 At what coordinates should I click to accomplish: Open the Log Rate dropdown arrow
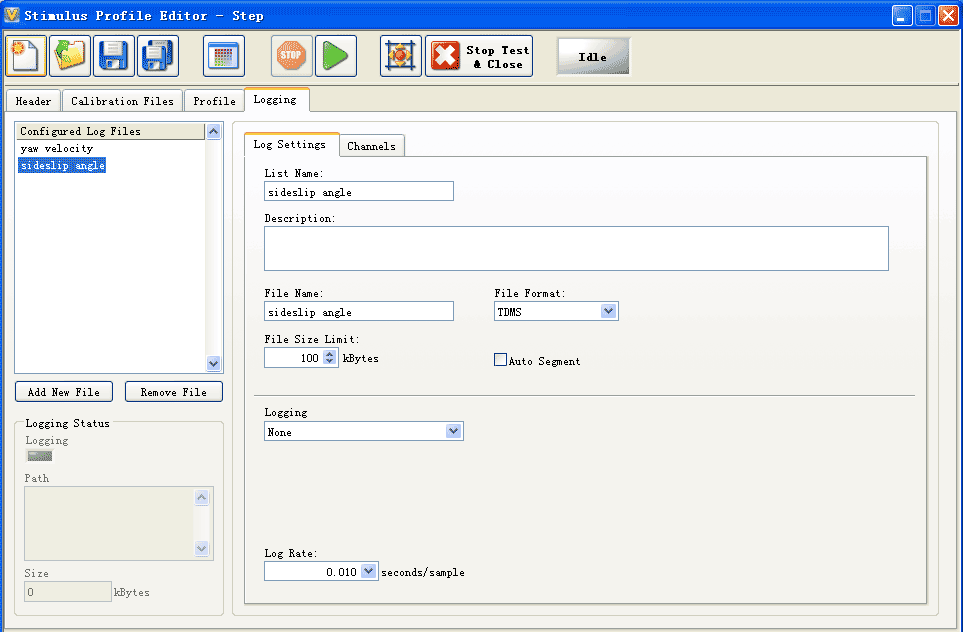coord(368,572)
